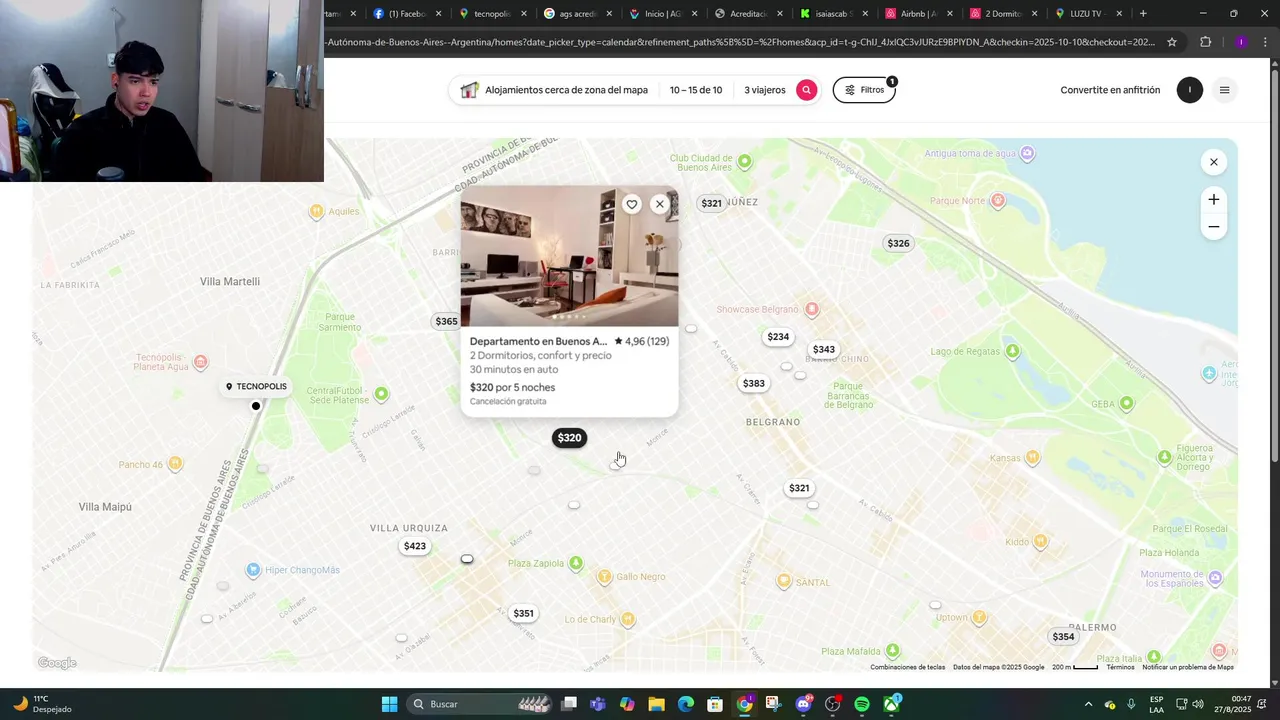Click 'Combinaciones de teclas' map link
1280x720 pixels.
[x=907, y=667]
